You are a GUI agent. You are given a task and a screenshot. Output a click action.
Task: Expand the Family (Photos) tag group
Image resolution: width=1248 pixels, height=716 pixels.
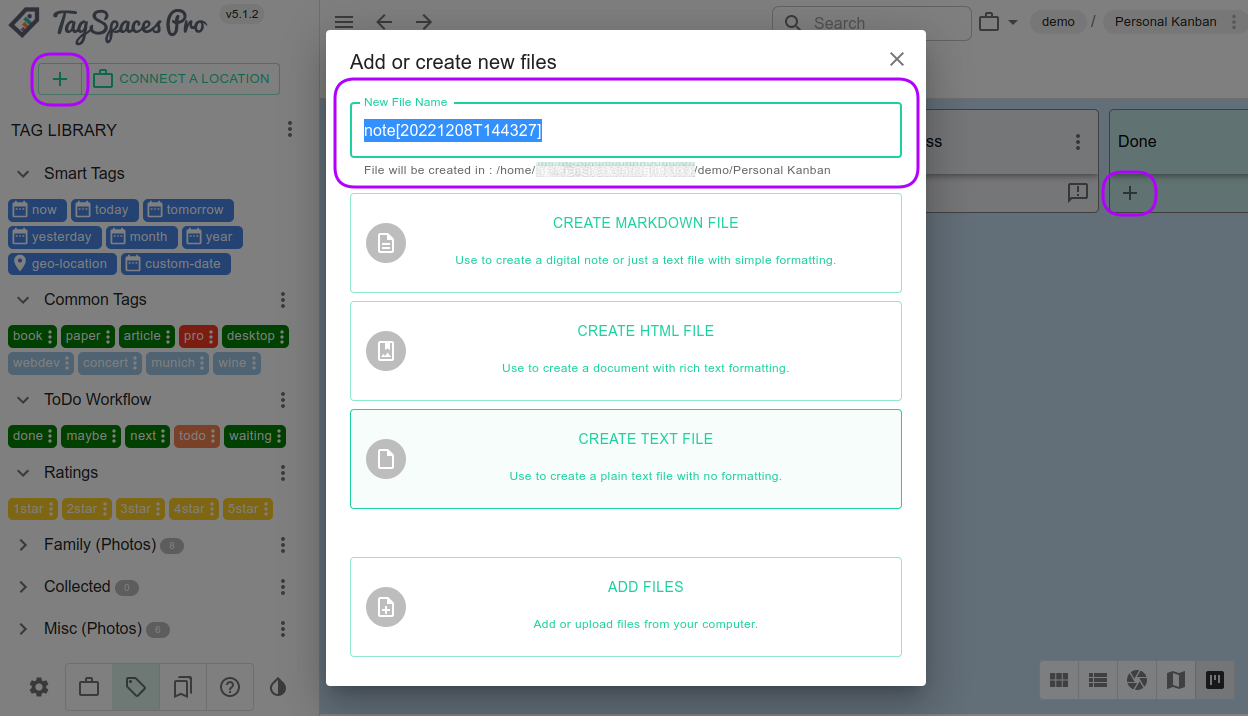[22, 544]
